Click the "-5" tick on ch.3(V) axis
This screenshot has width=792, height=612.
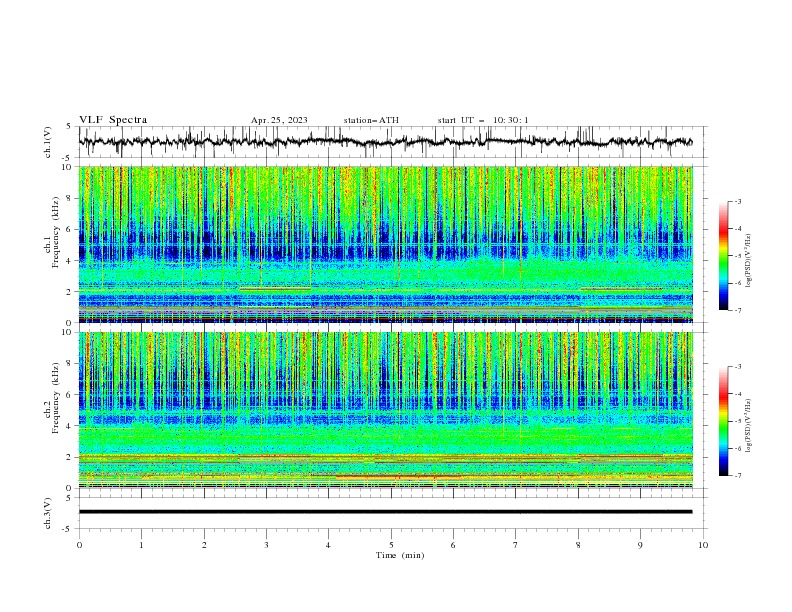point(68,529)
